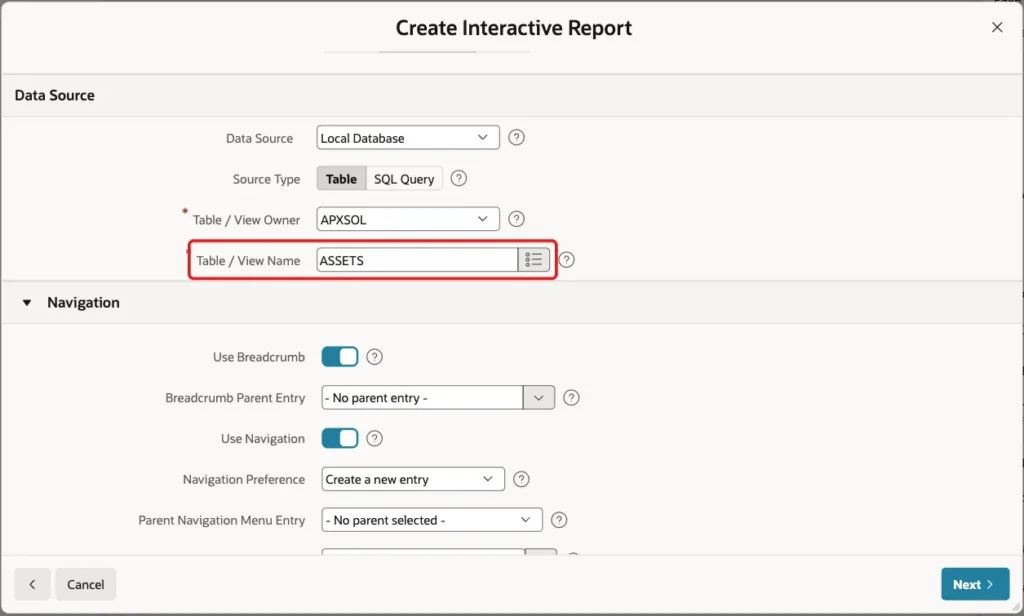This screenshot has height=616, width=1024.
Task: Open the Breadcrumb Parent Entry chevron
Action: pyautogui.click(x=539, y=398)
